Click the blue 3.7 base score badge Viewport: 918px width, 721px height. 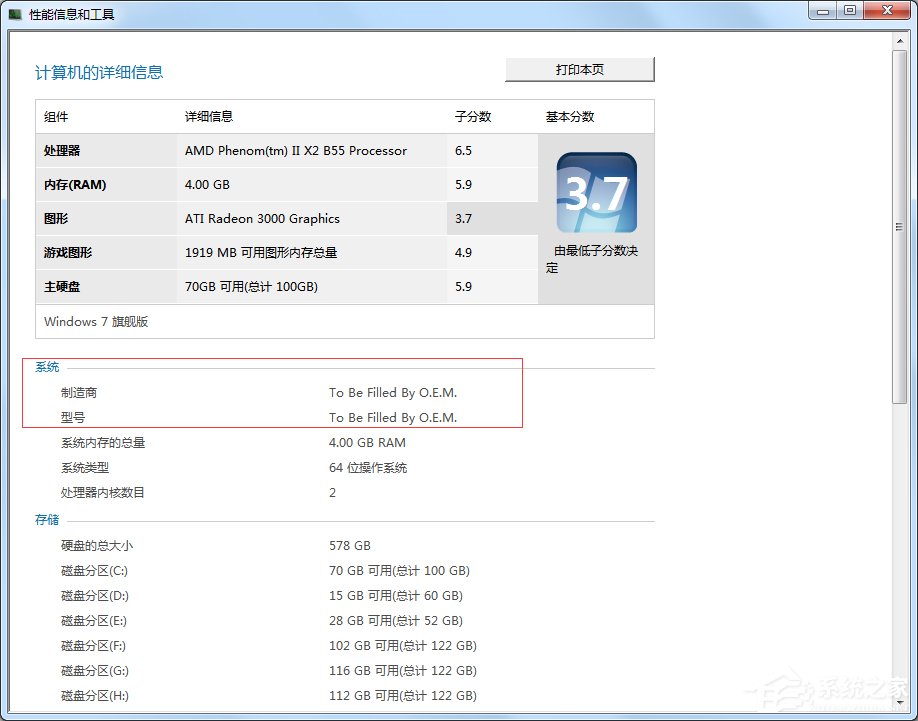point(595,193)
